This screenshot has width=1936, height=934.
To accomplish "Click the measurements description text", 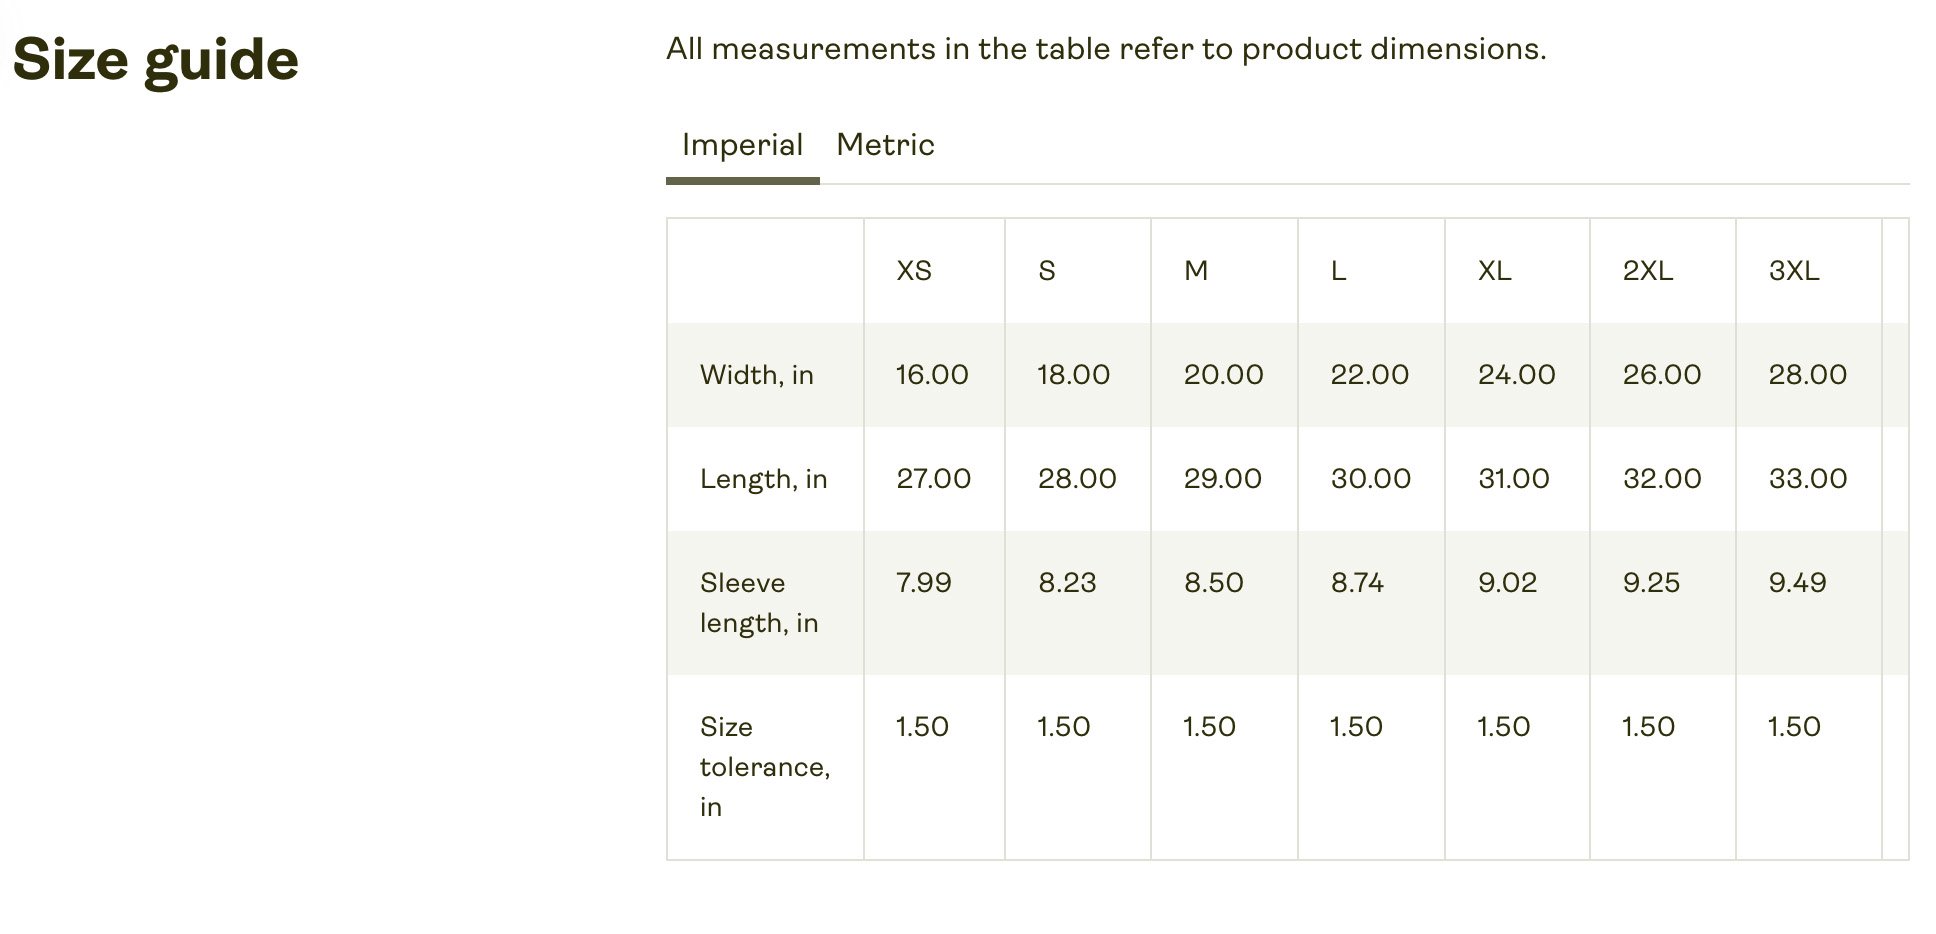I will tap(1106, 49).
